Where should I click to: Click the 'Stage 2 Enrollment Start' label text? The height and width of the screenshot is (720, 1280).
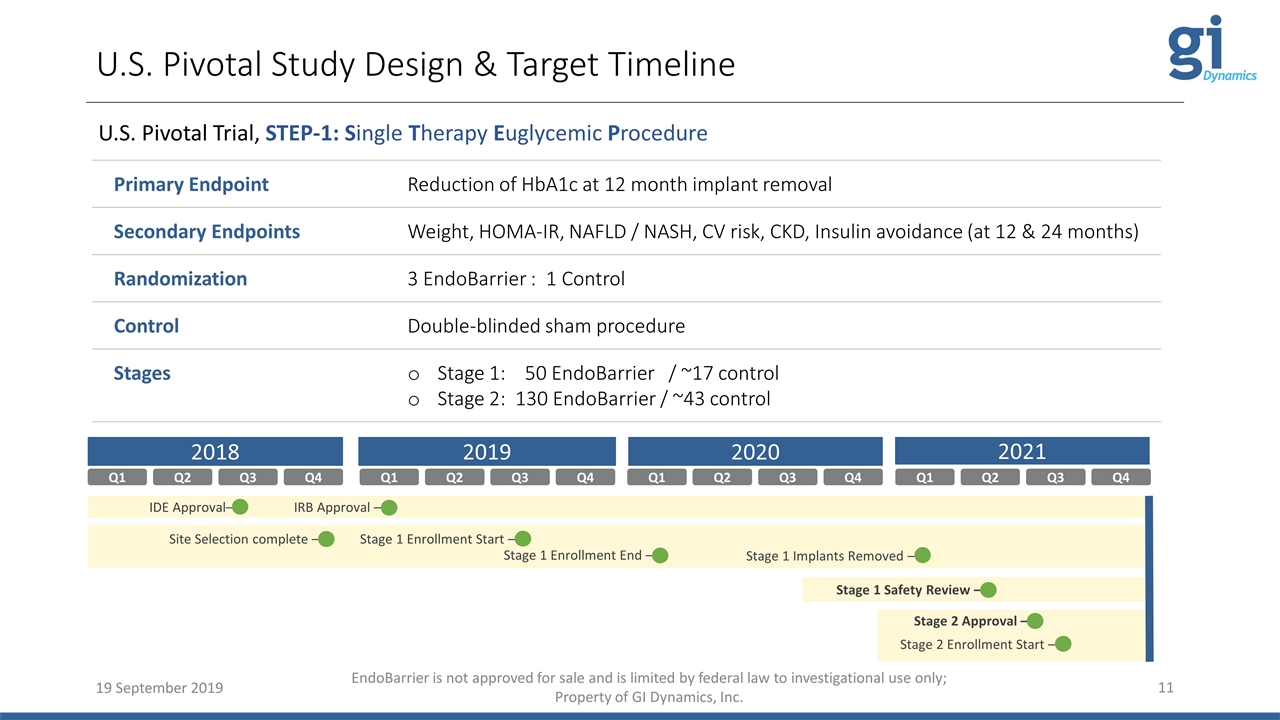(x=972, y=645)
